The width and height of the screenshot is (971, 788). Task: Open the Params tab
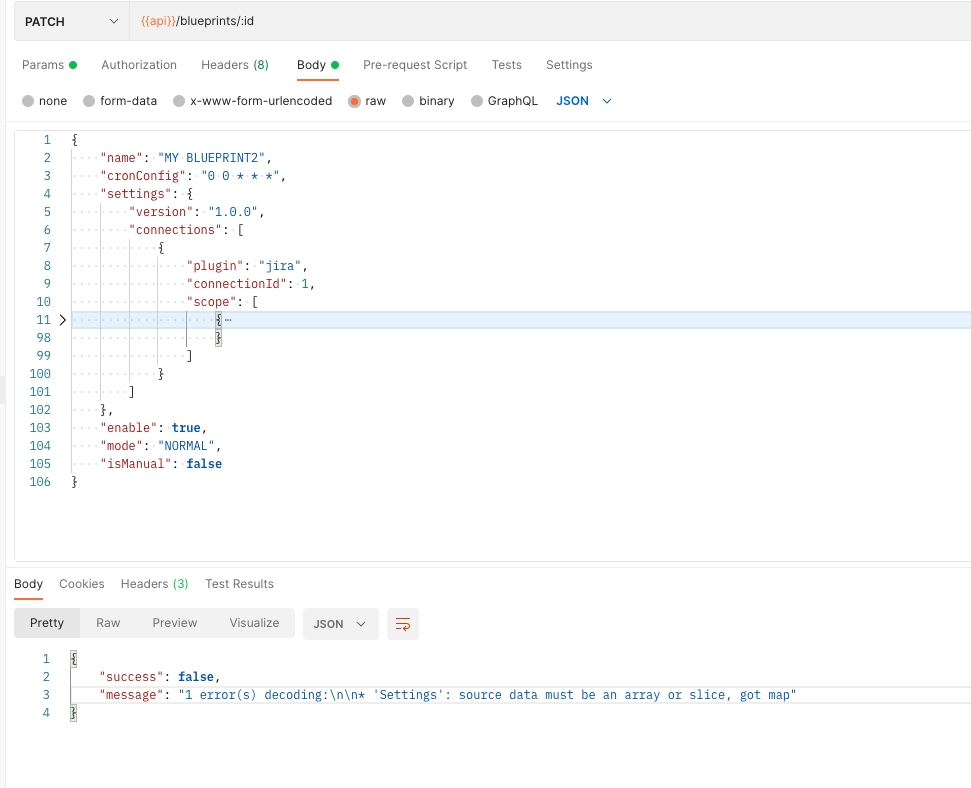(x=49, y=65)
